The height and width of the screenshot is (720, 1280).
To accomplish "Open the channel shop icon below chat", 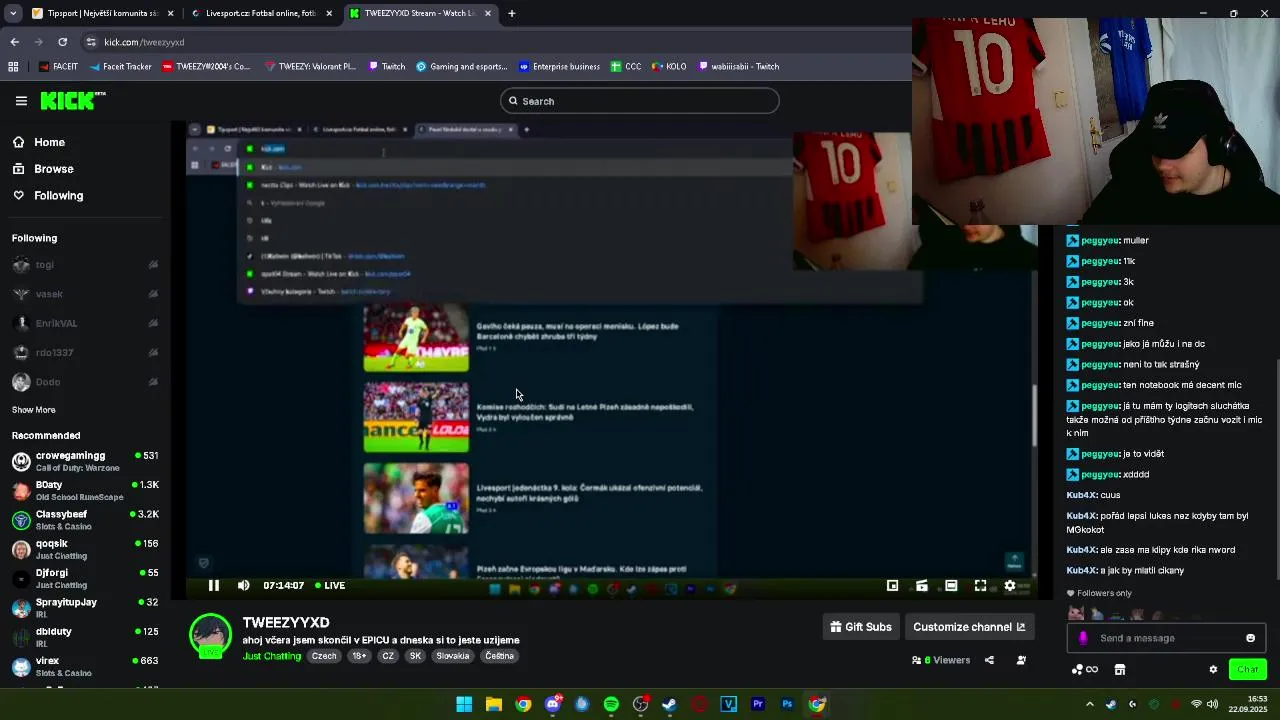I will 1120,670.
